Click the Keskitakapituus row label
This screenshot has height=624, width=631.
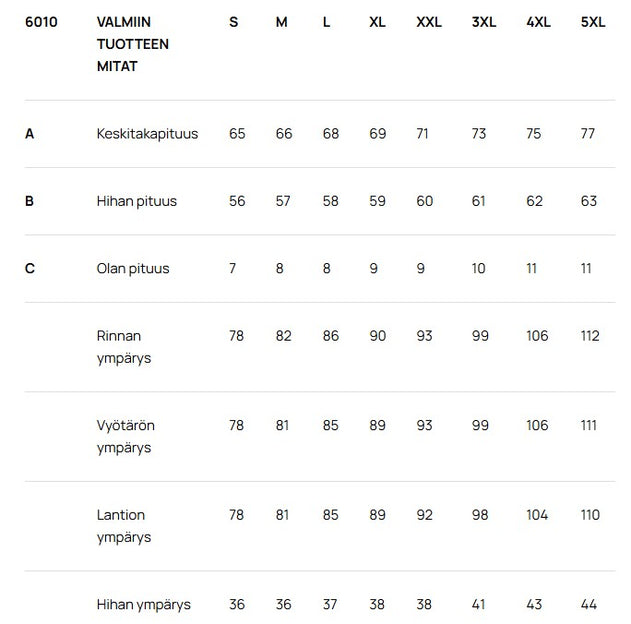pos(147,134)
